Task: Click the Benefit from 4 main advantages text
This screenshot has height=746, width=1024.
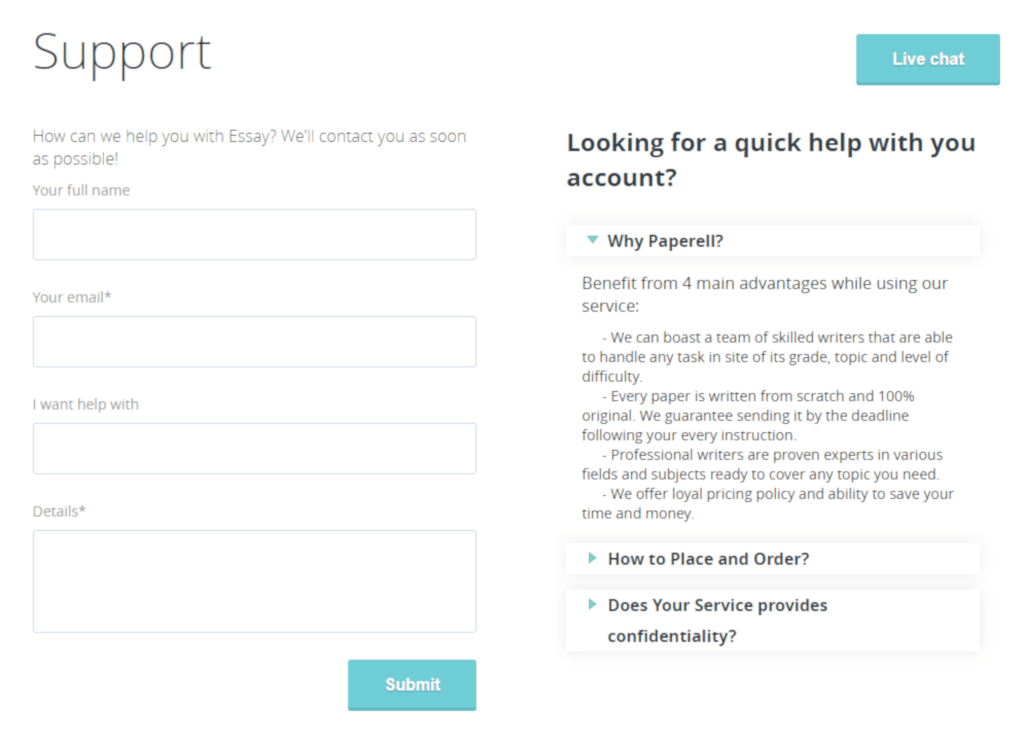Action: (765, 295)
